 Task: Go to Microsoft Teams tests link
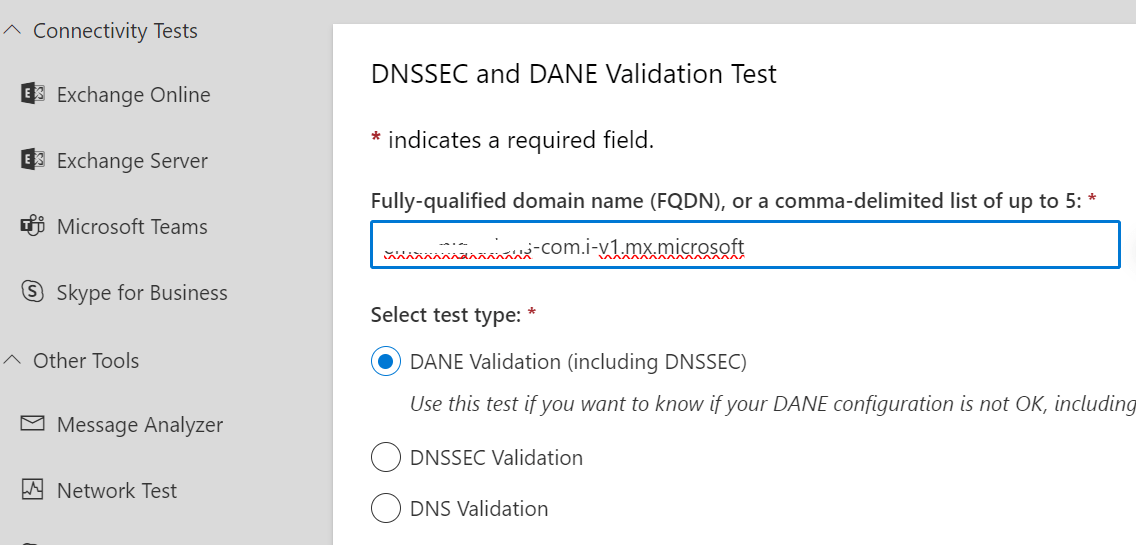click(x=132, y=227)
